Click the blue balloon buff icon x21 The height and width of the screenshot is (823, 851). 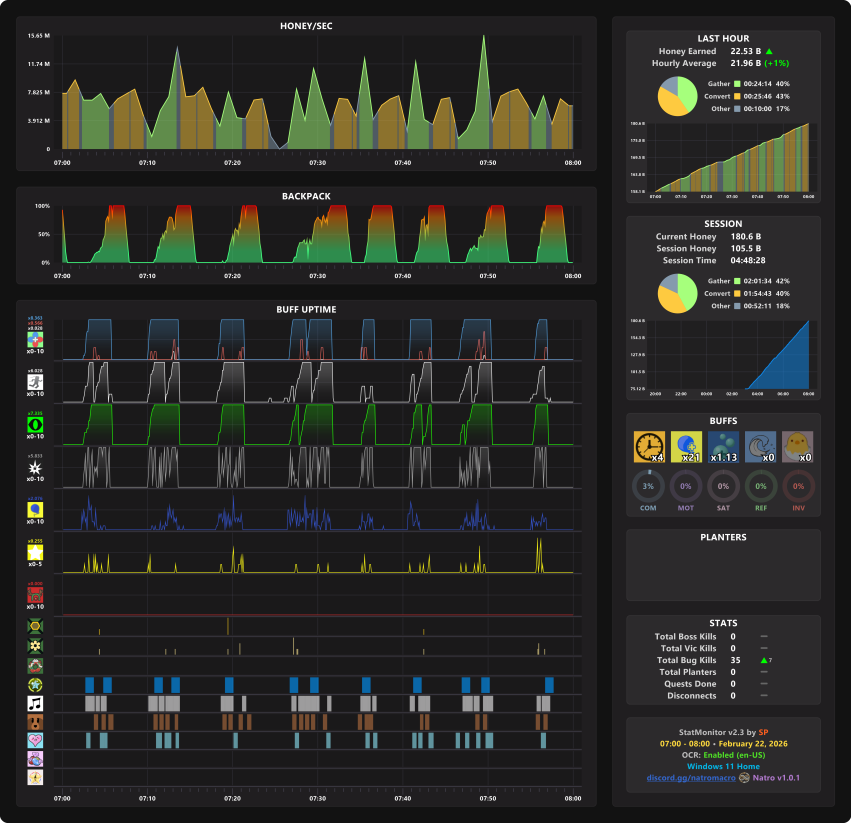[686, 447]
